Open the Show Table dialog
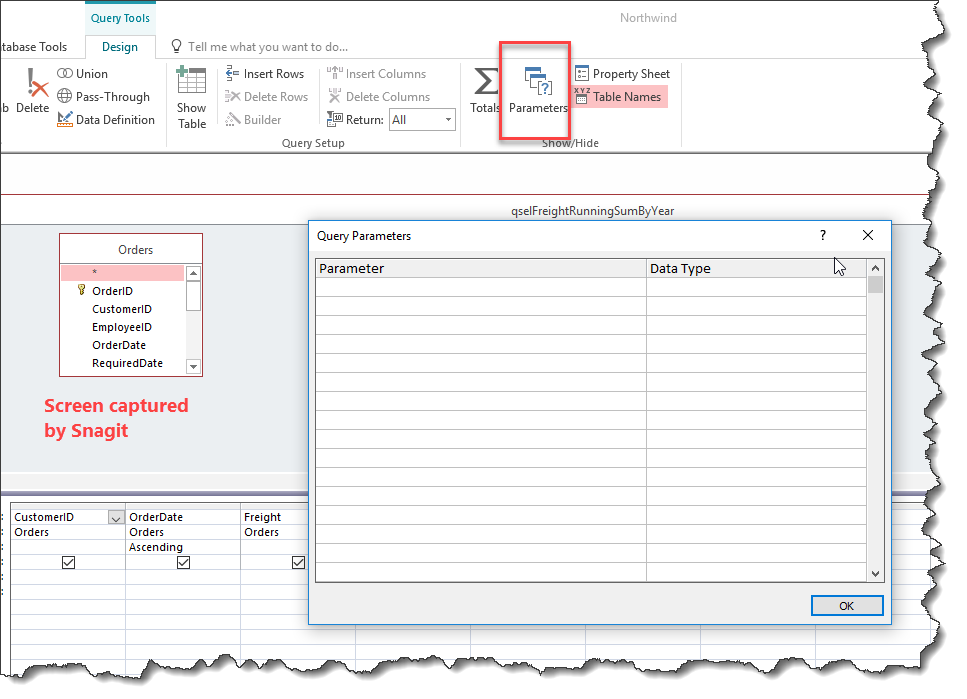967x699 pixels. point(191,99)
